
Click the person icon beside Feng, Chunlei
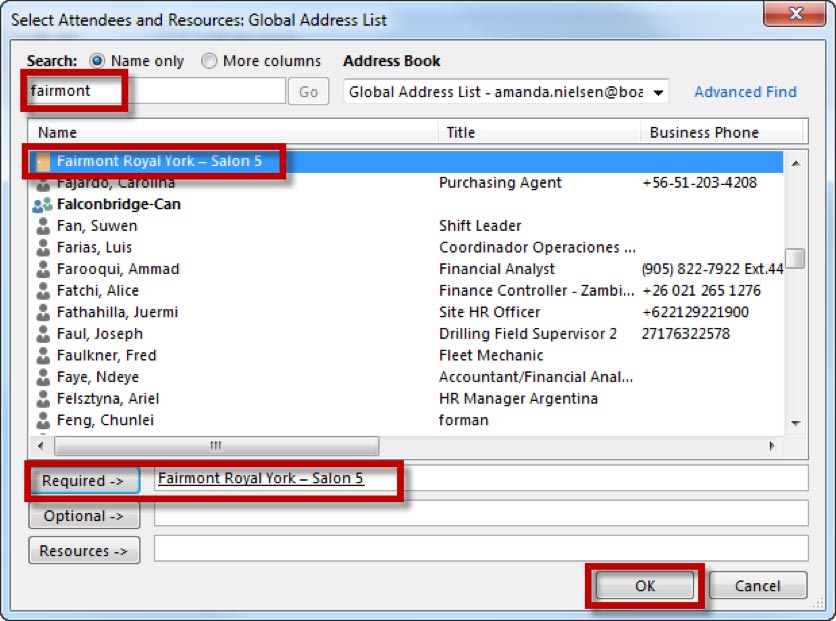click(42, 421)
